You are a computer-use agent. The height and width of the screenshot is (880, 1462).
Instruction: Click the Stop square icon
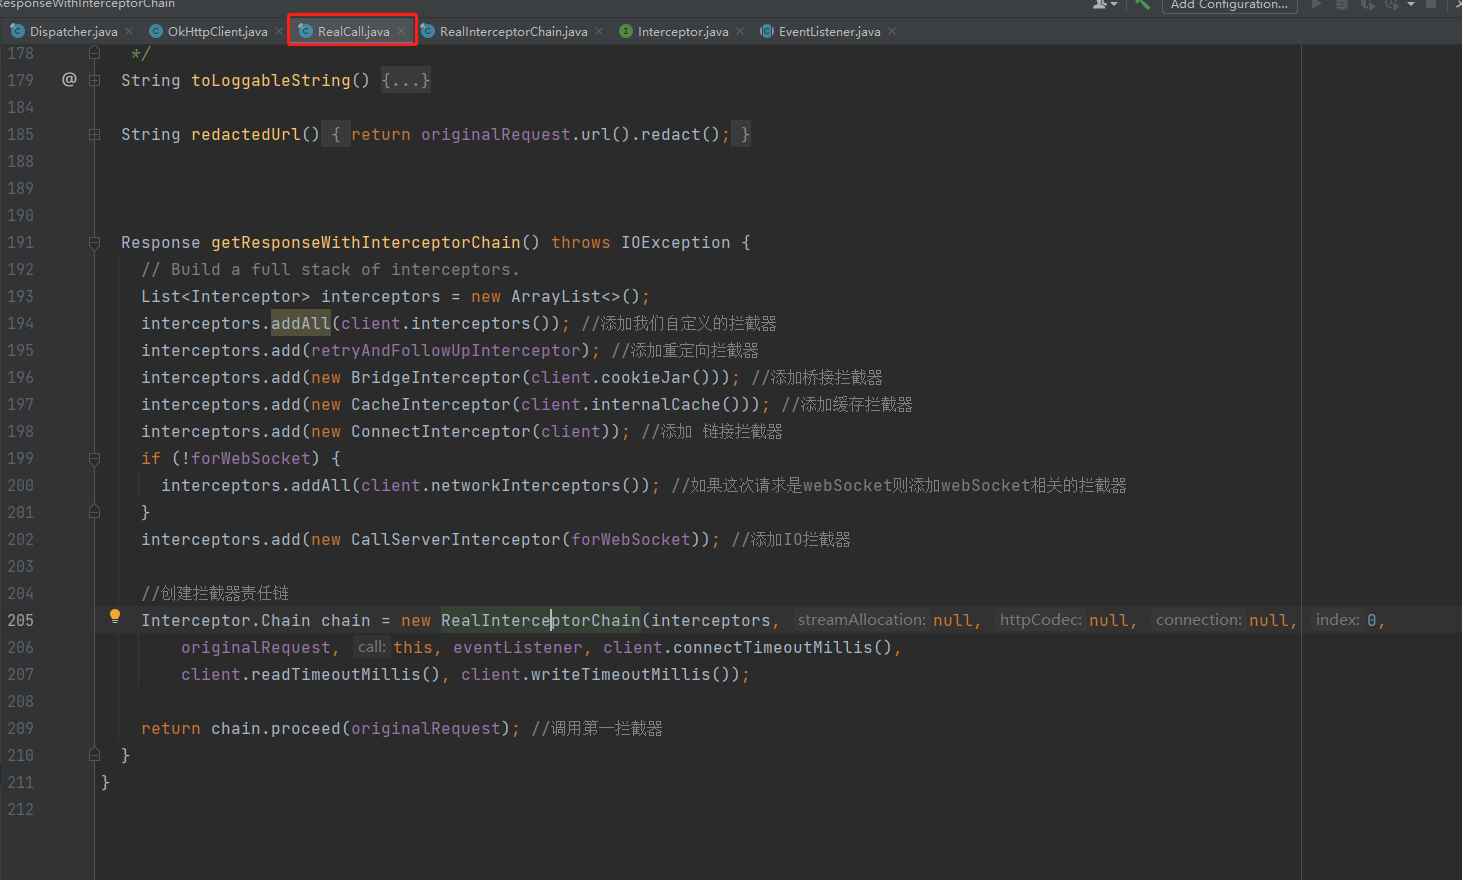click(x=1431, y=4)
